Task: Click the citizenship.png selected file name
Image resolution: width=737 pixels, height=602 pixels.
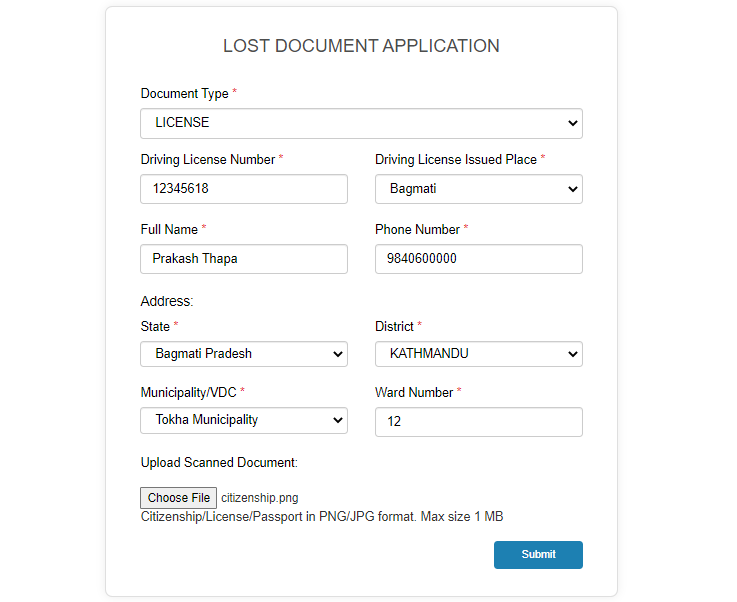Action: (259, 498)
